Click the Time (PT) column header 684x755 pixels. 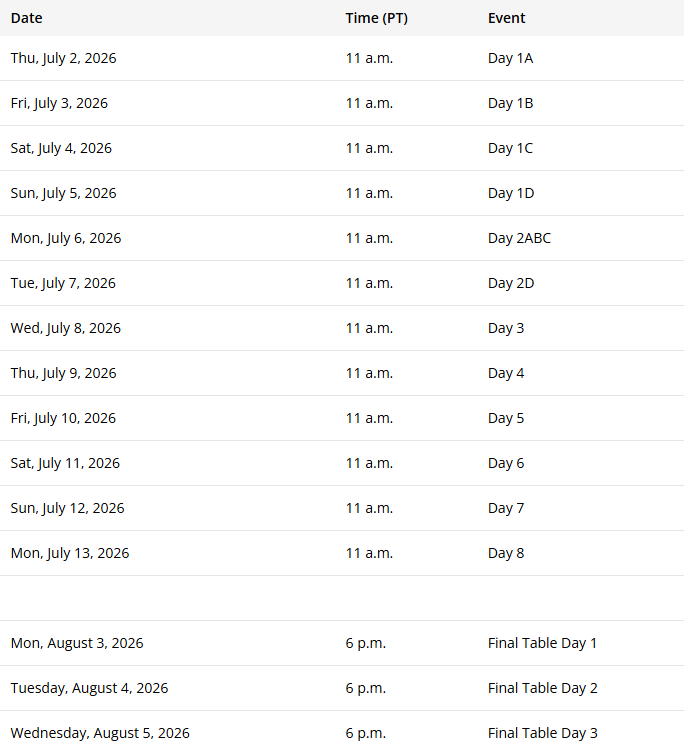376,18
